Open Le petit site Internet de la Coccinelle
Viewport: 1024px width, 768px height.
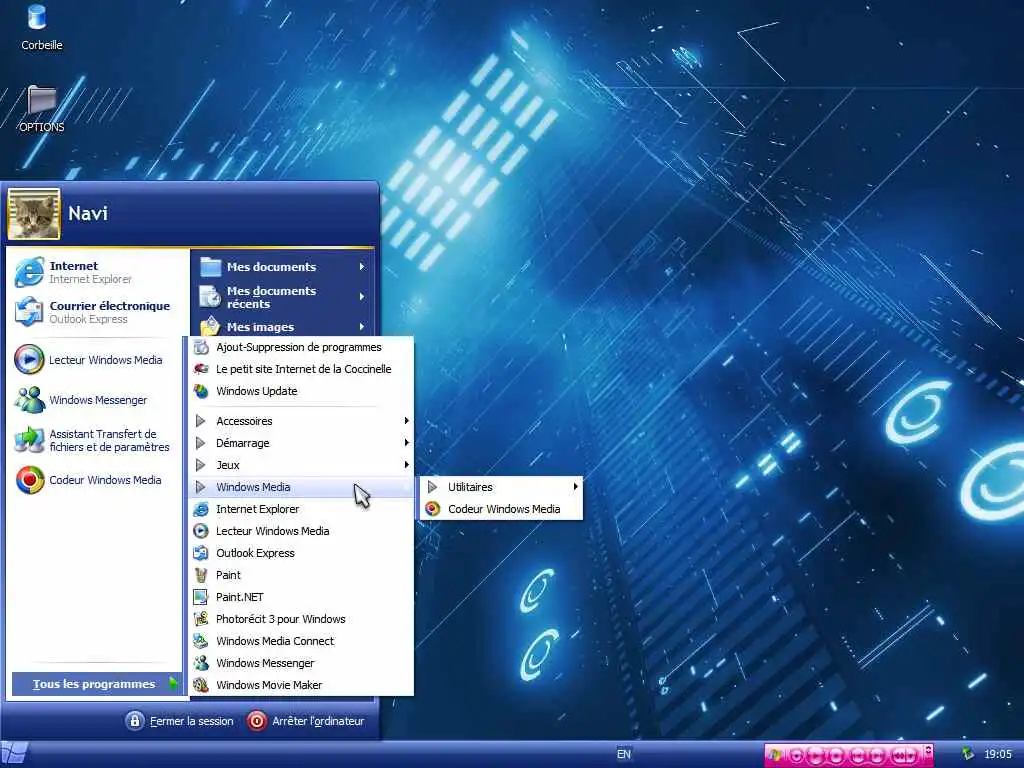point(300,369)
